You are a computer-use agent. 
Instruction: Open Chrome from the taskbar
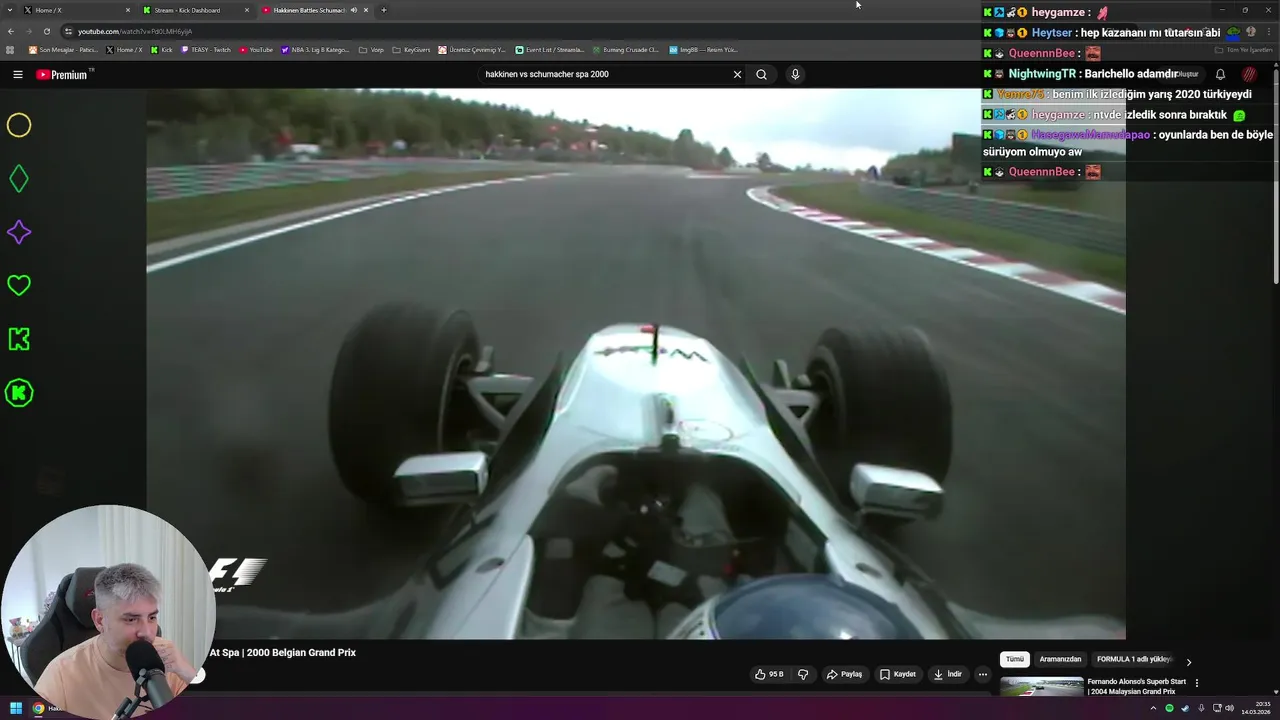pos(38,708)
